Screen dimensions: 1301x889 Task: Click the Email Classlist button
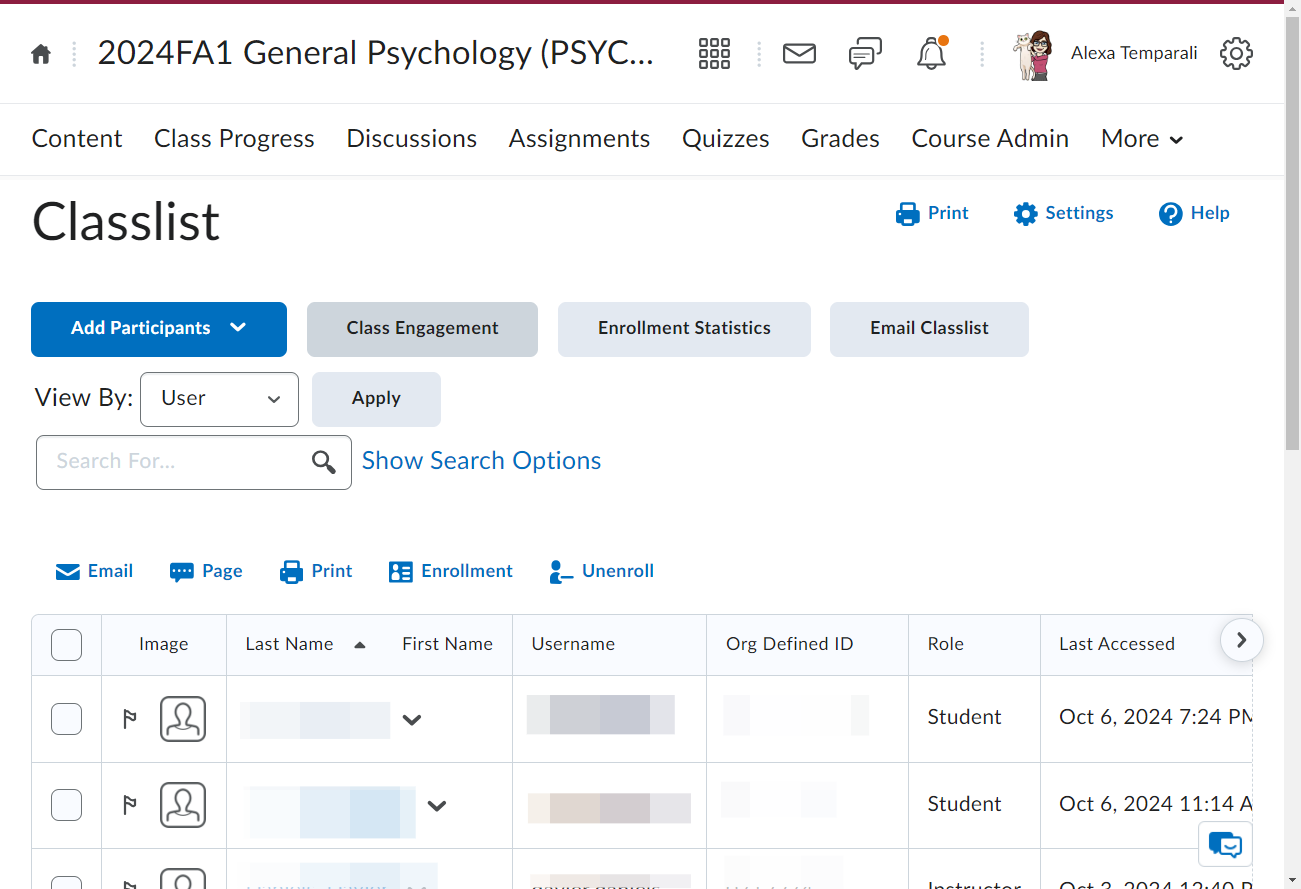[x=929, y=329]
